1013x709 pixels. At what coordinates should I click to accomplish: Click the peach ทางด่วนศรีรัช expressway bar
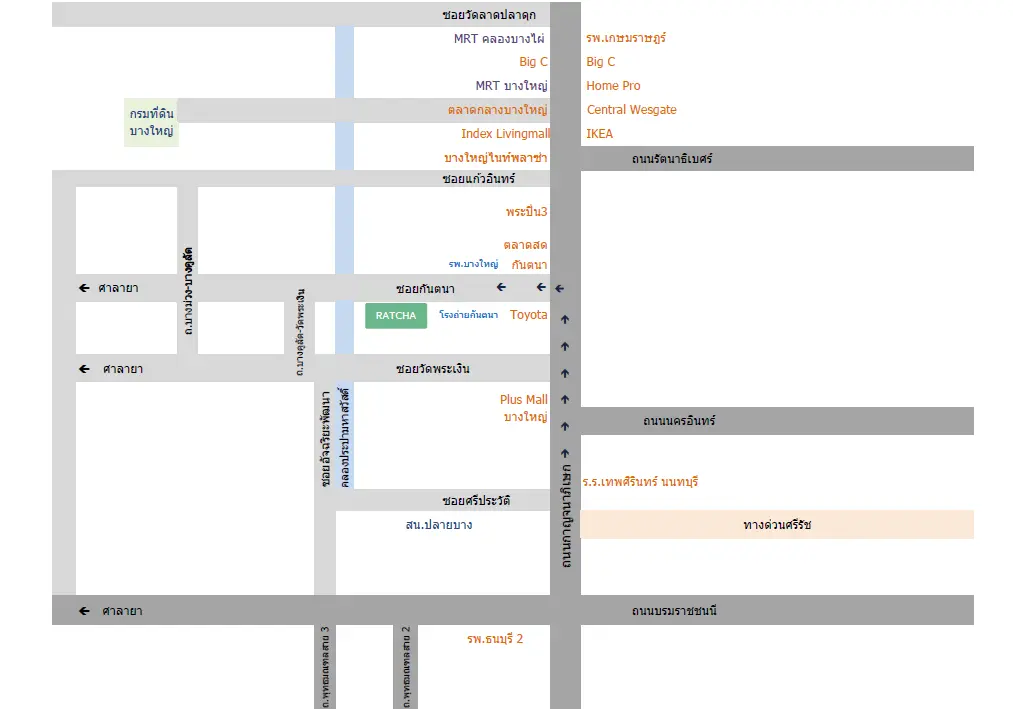tap(777, 525)
